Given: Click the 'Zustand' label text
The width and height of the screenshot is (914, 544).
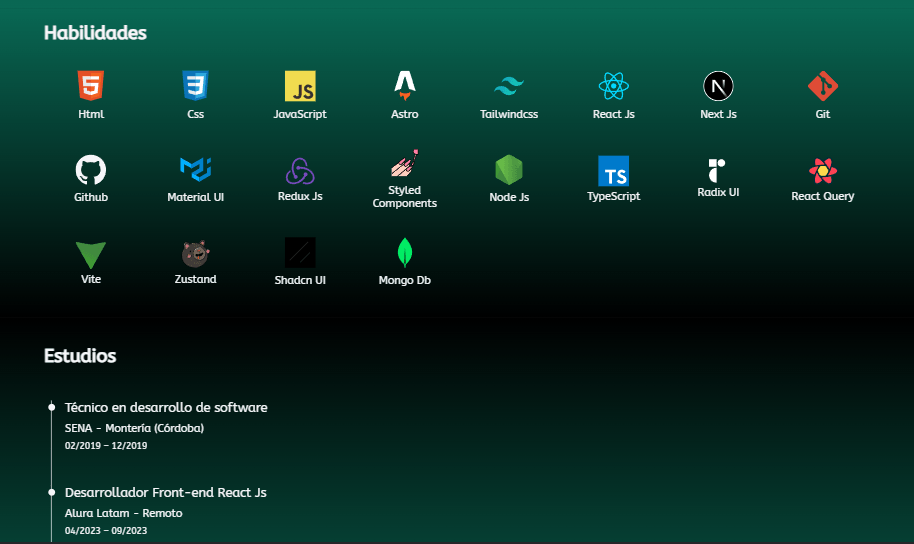Looking at the screenshot, I should click(x=195, y=279).
